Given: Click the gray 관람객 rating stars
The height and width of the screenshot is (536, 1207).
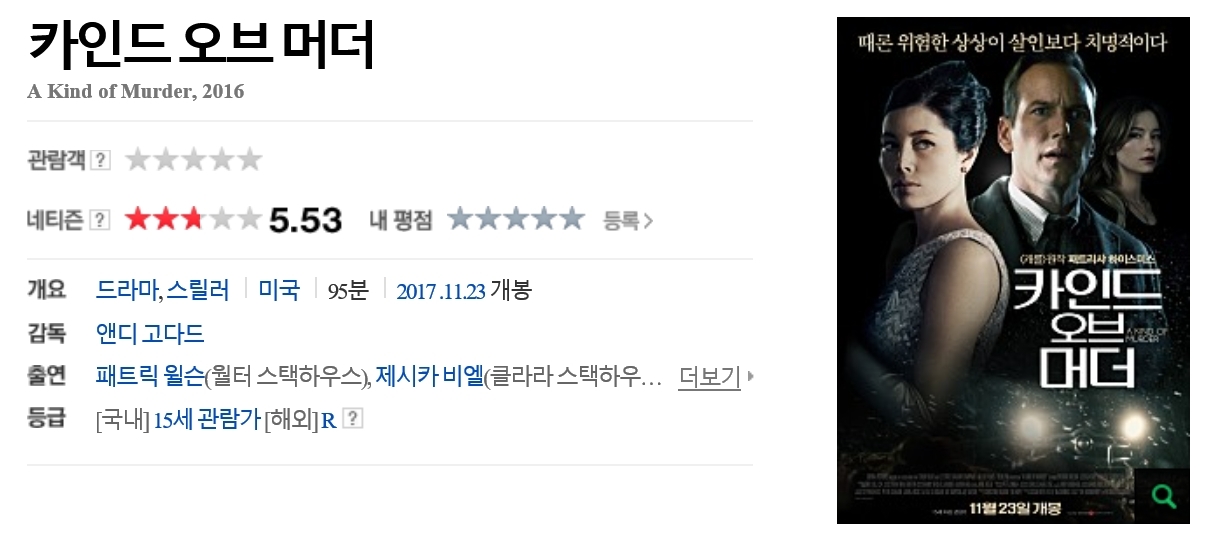Looking at the screenshot, I should pyautogui.click(x=193, y=159).
